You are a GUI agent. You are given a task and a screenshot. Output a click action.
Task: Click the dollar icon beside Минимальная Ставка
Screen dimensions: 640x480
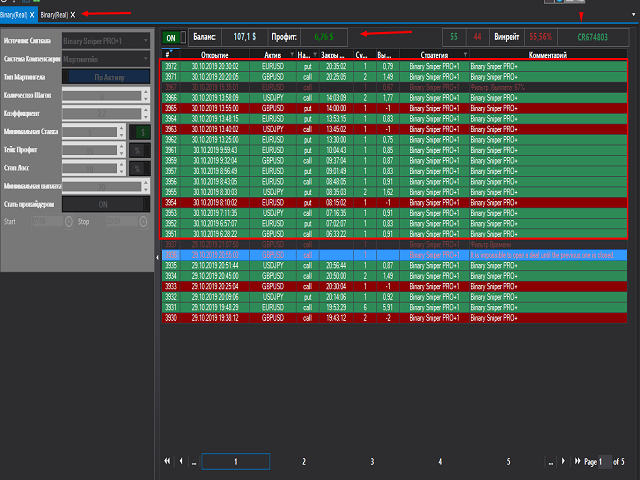click(143, 131)
